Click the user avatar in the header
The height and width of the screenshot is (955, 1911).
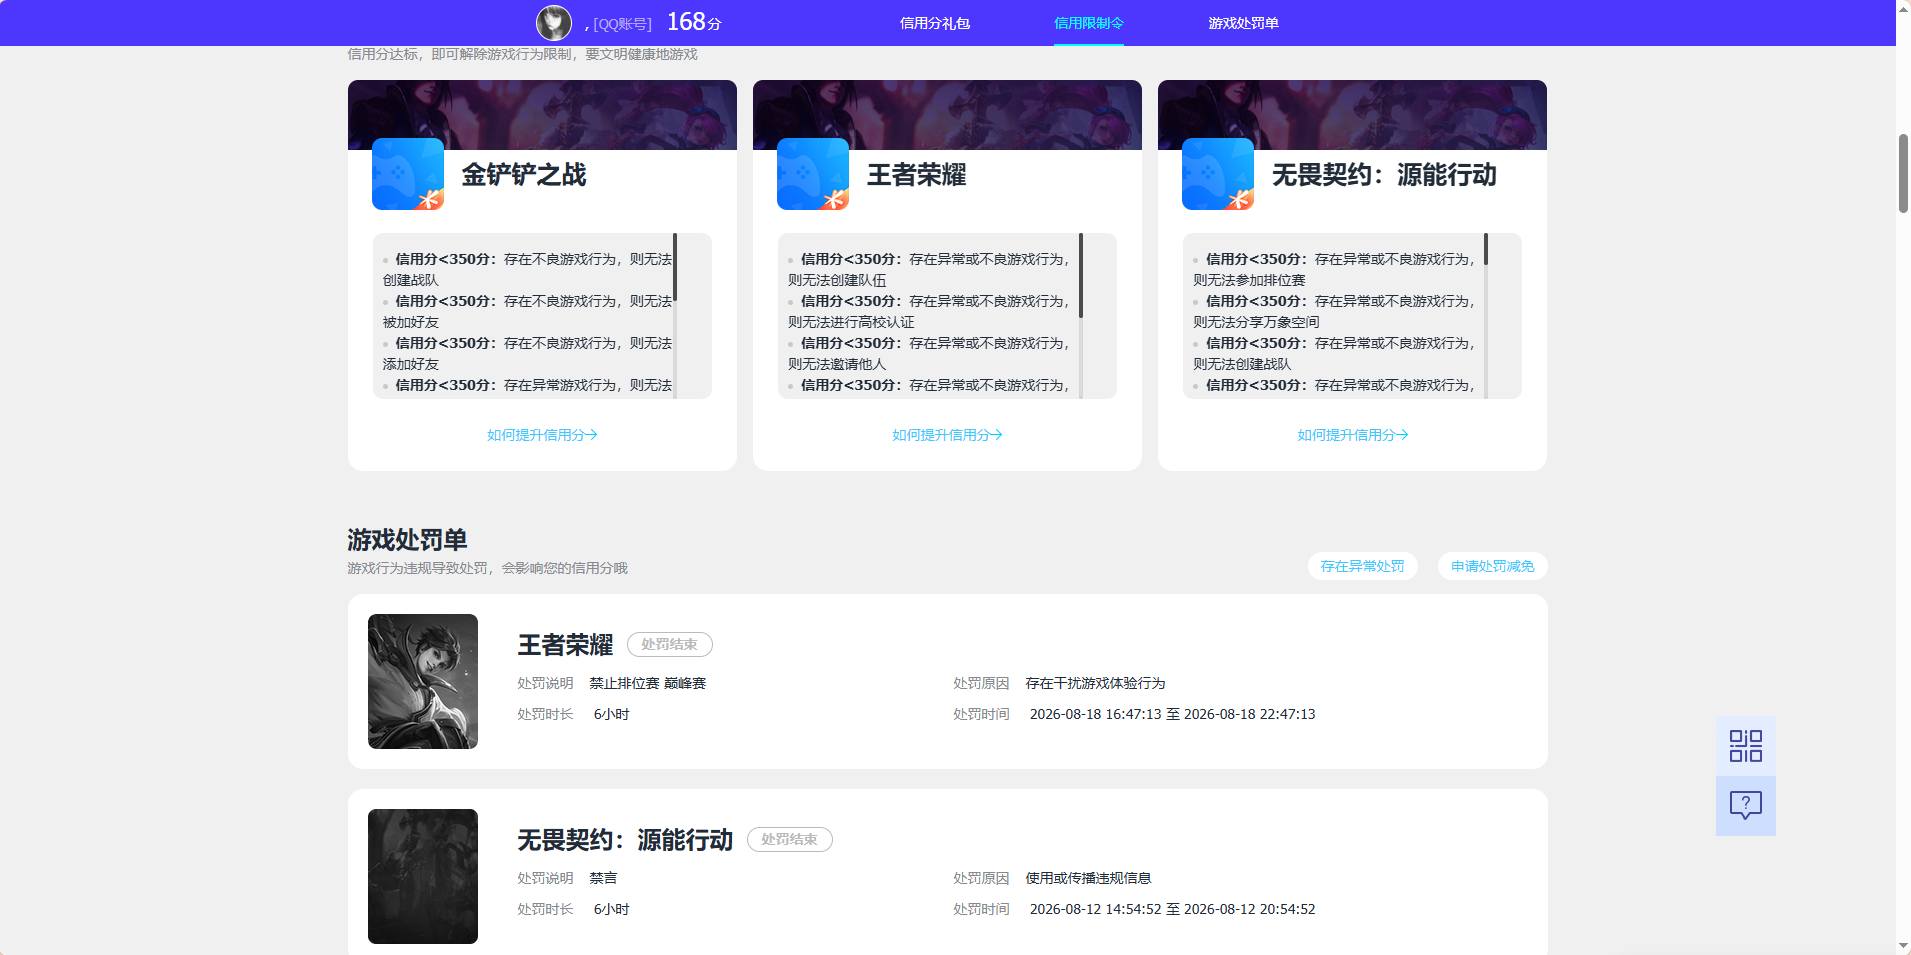[554, 22]
